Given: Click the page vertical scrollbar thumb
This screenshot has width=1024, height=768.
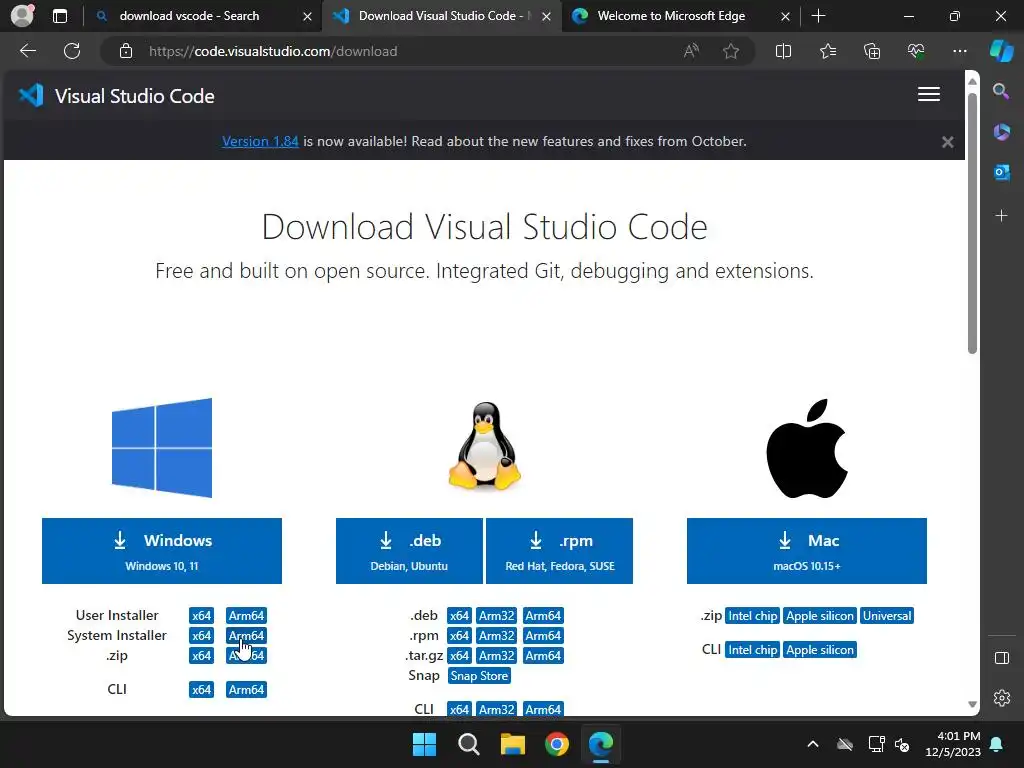Looking at the screenshot, I should pyautogui.click(x=972, y=222).
